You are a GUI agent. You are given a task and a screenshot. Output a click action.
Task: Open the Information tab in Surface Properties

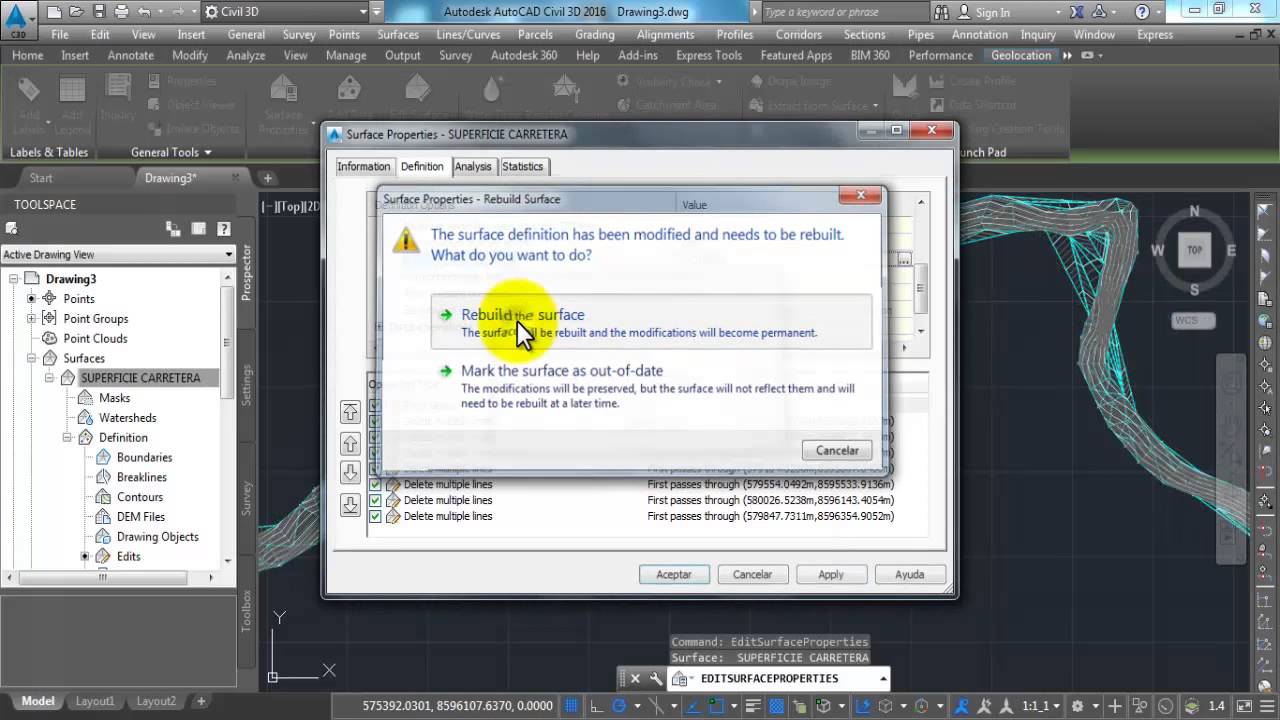pyautogui.click(x=363, y=167)
